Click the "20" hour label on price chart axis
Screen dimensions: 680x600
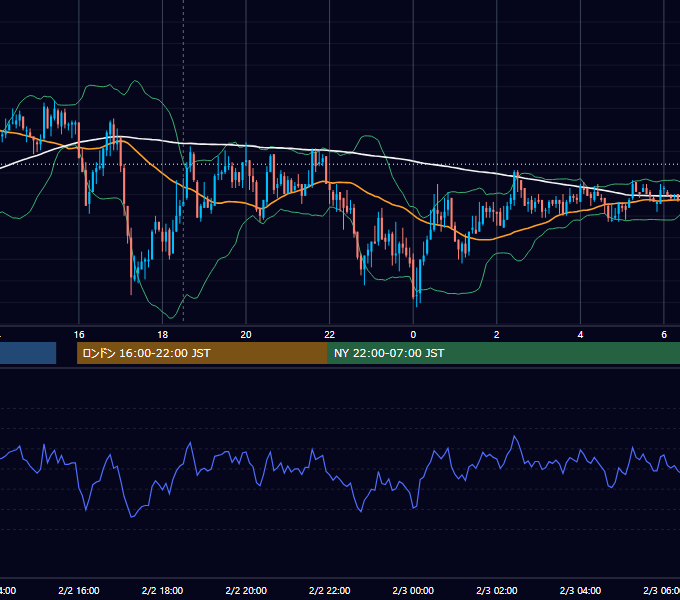tap(246, 335)
